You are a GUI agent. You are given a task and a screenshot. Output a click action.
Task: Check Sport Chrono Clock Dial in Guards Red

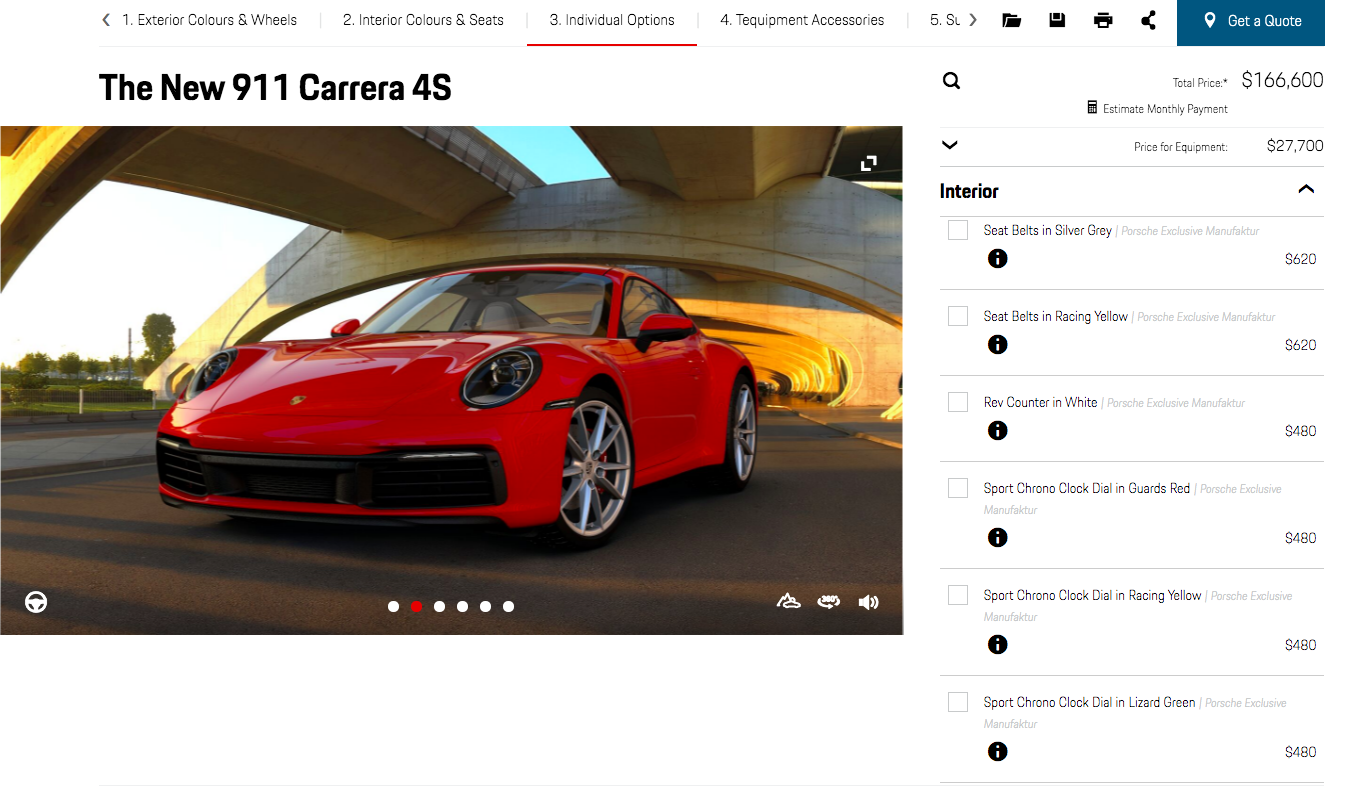pyautogui.click(x=958, y=488)
